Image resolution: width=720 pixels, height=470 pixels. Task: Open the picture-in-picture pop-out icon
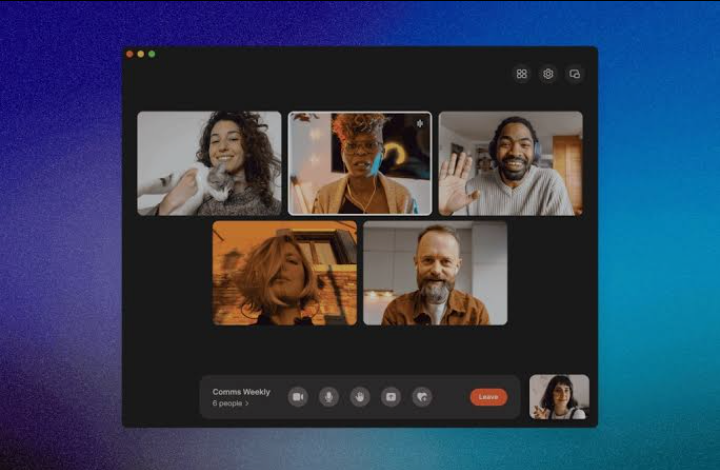click(x=574, y=74)
